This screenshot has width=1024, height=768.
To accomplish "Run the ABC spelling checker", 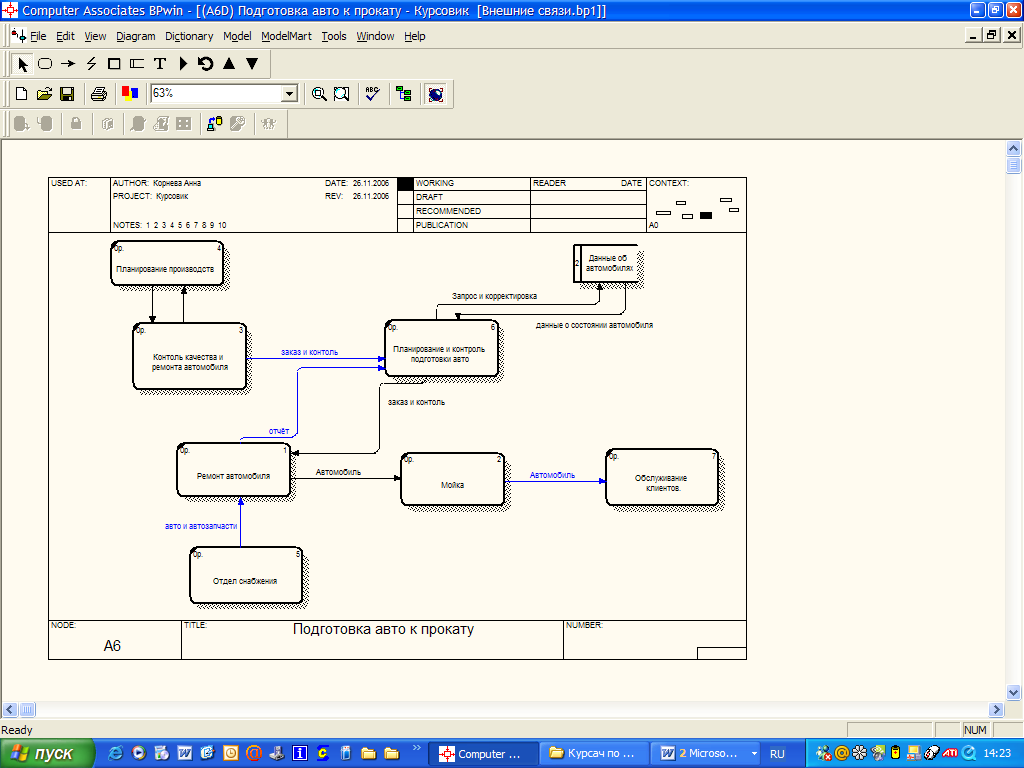I will pyautogui.click(x=372, y=94).
